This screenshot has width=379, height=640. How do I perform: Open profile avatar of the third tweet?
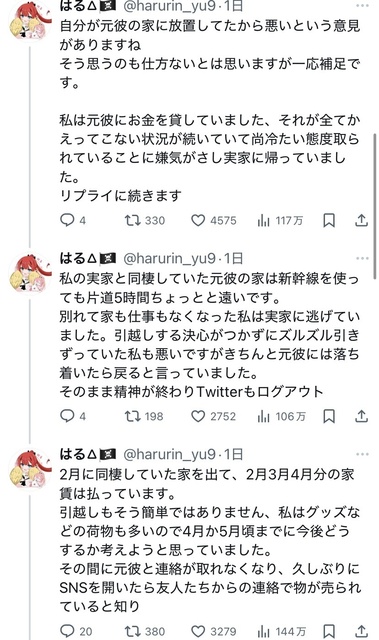[x=30, y=469]
